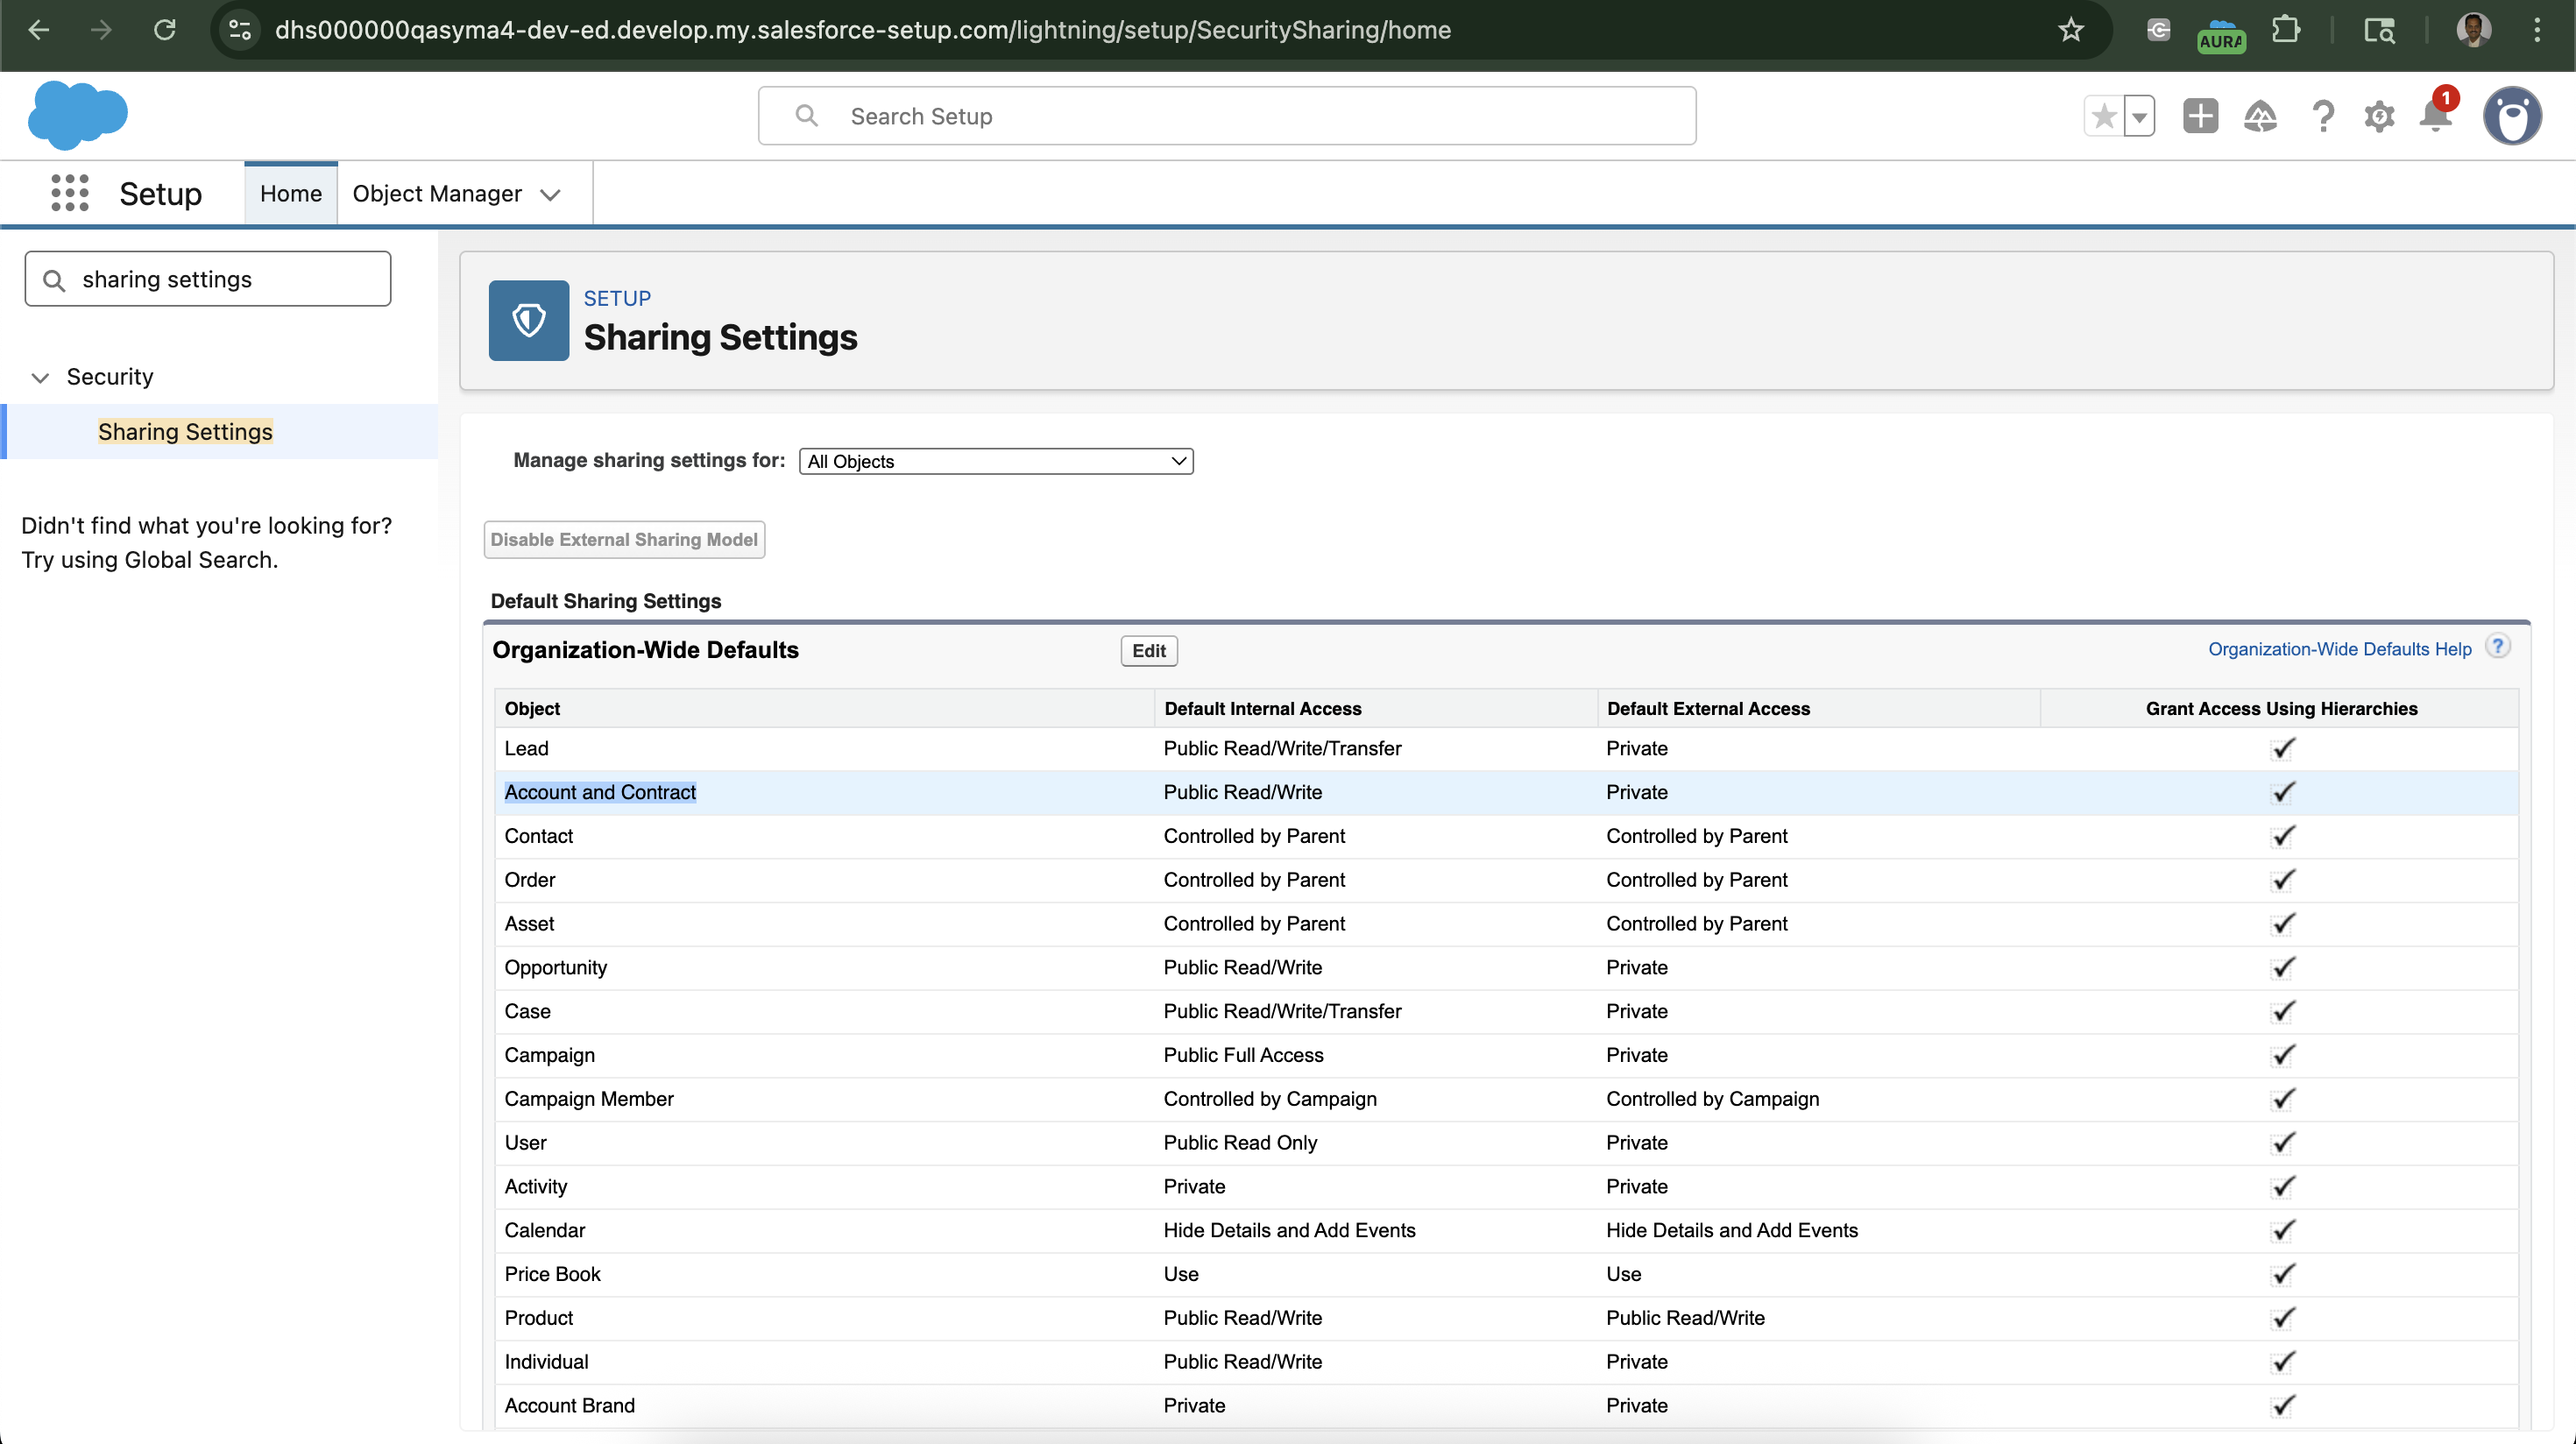Open the notifications bell

point(2435,116)
